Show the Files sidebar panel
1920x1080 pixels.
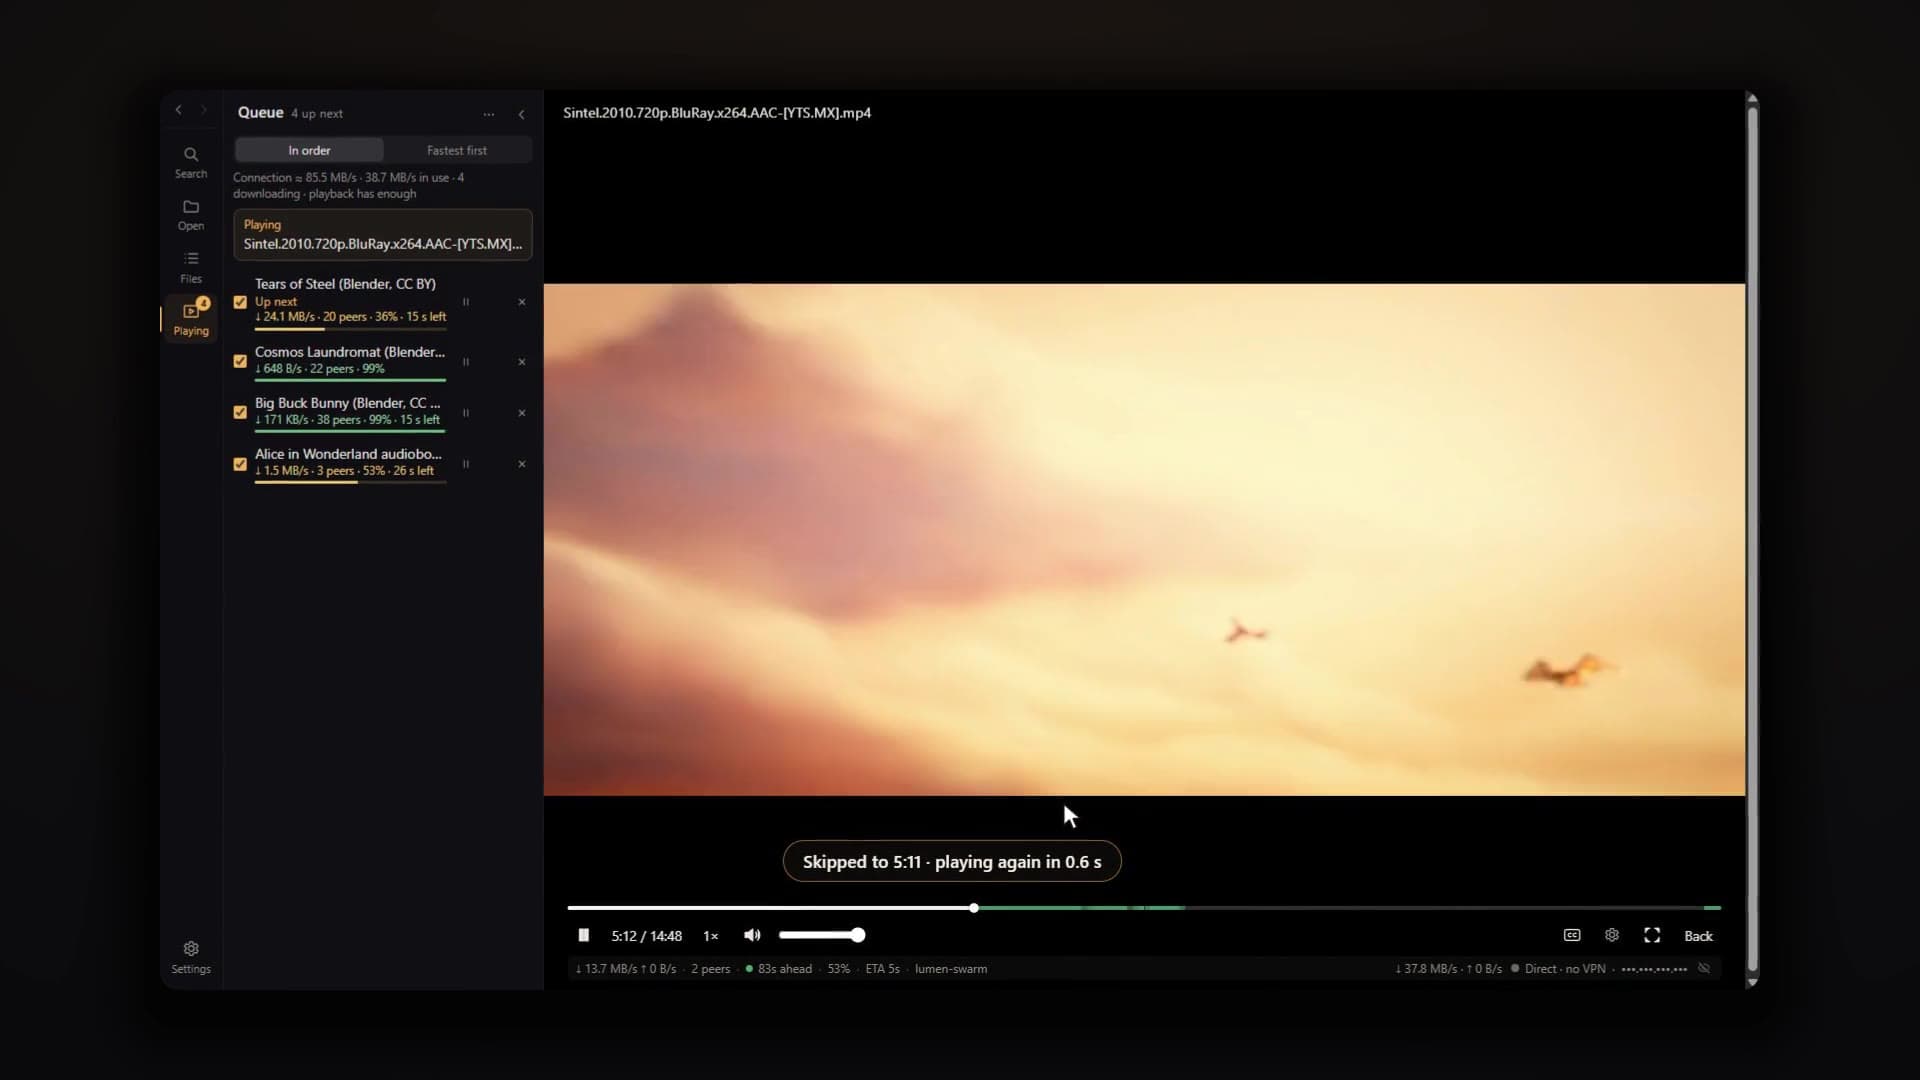pyautogui.click(x=191, y=267)
